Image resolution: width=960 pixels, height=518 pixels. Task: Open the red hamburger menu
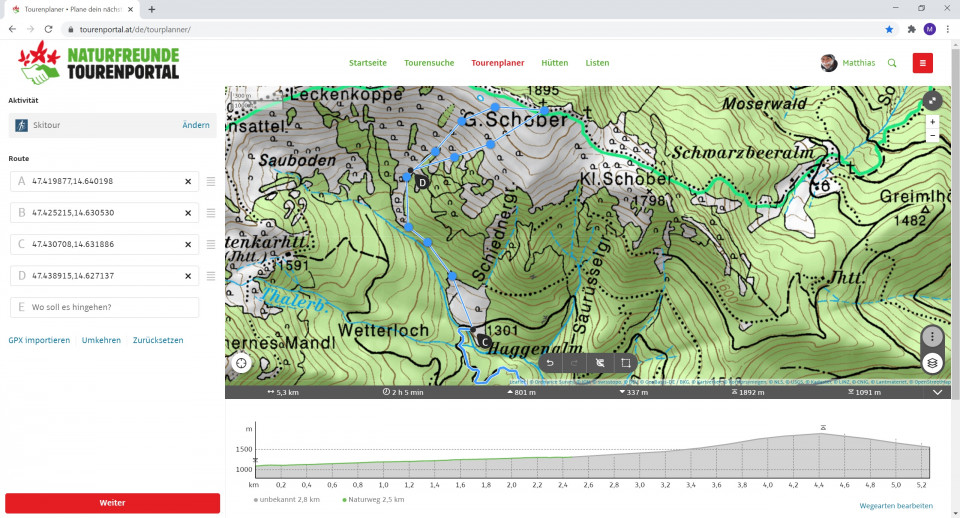[x=922, y=63]
